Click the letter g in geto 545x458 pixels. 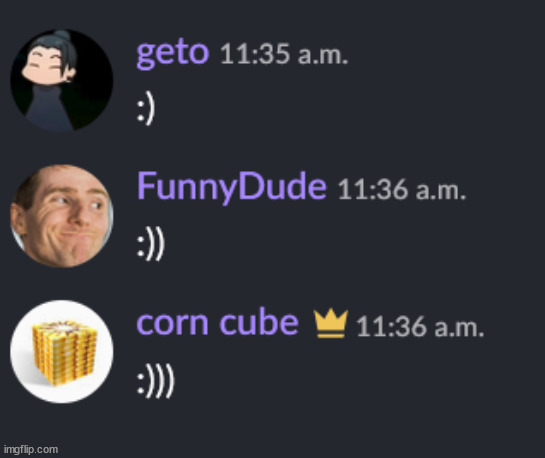coord(146,55)
